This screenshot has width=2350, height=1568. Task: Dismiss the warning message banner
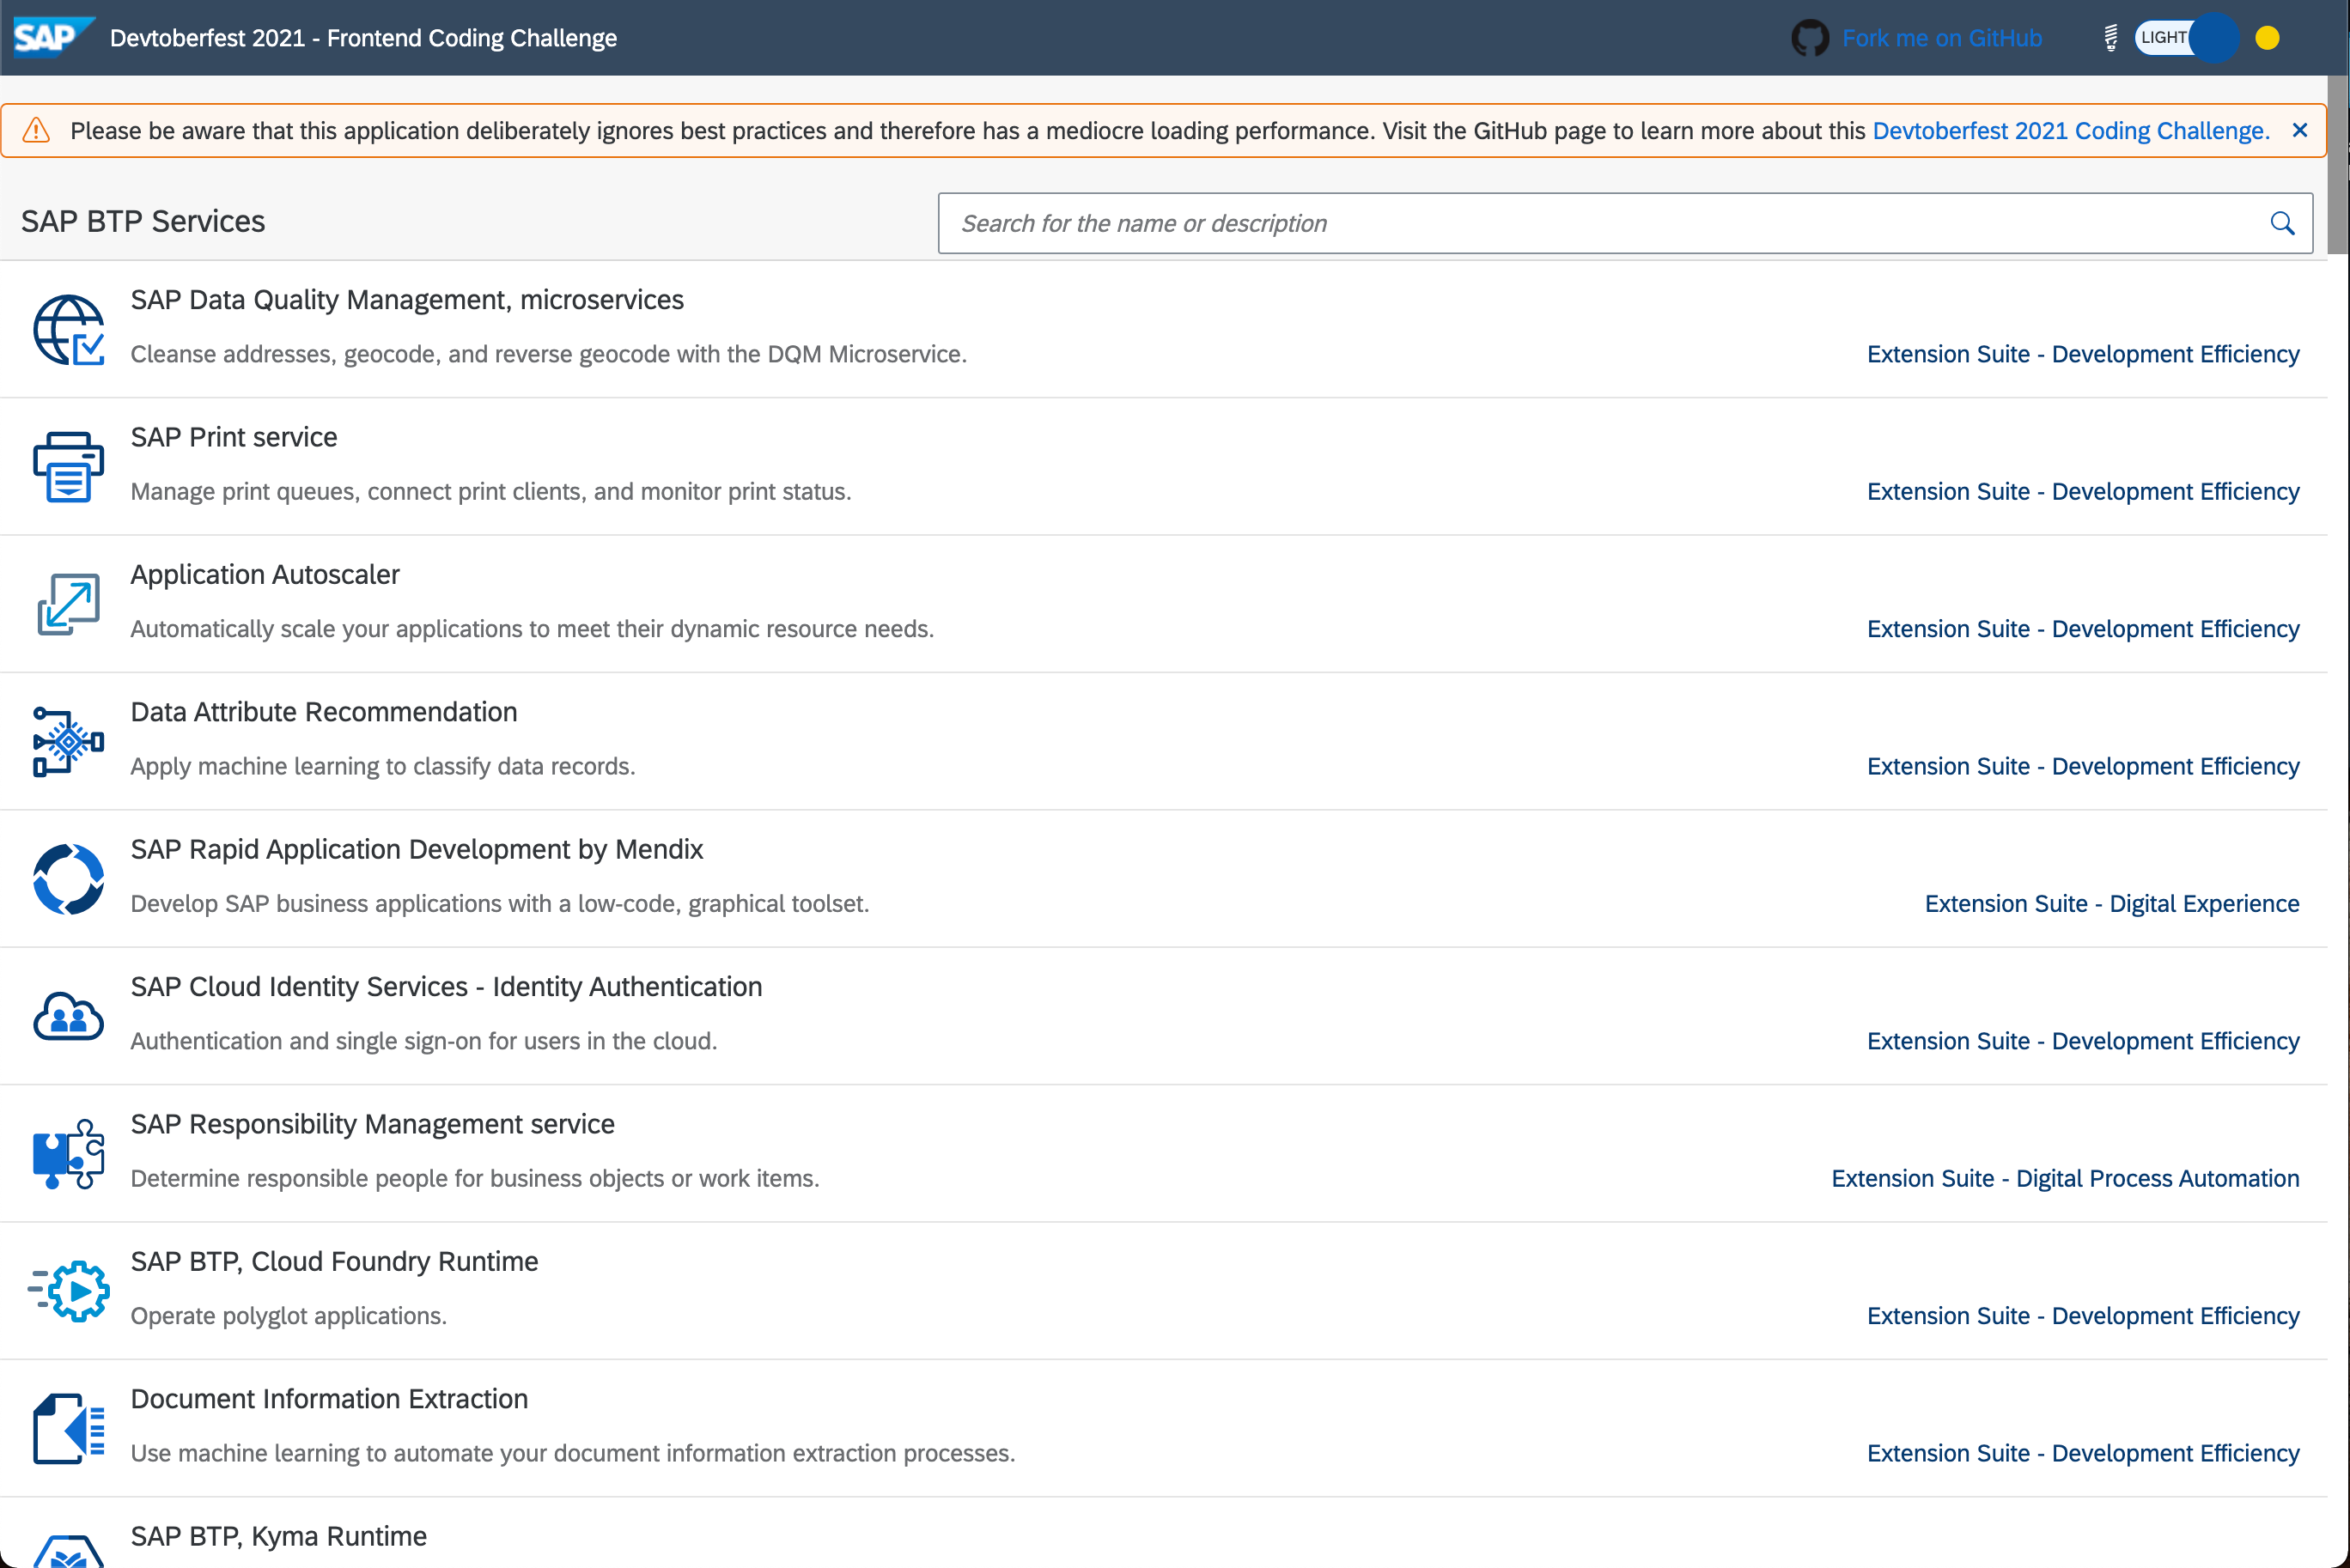2300,131
